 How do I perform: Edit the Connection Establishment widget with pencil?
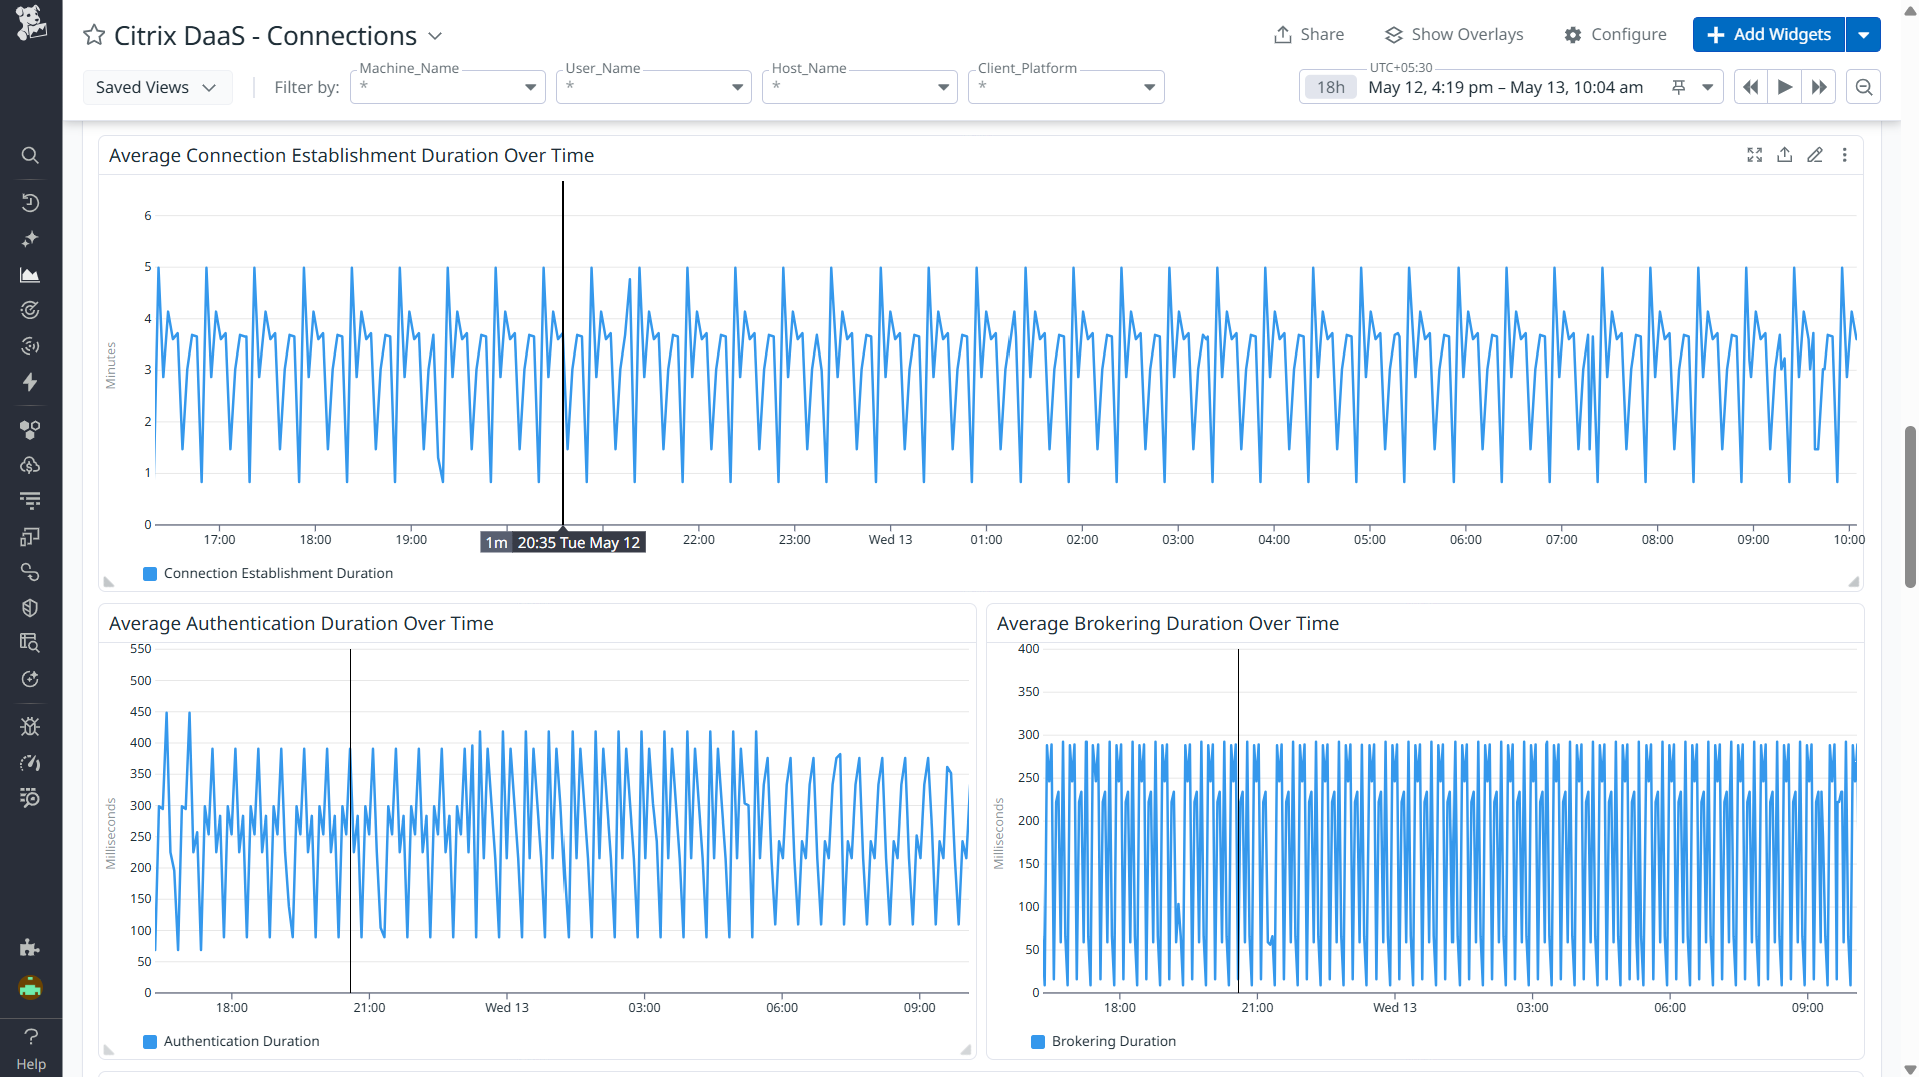1815,155
